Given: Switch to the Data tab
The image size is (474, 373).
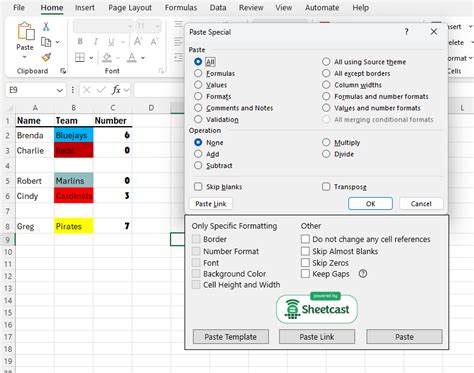Looking at the screenshot, I should (x=218, y=8).
